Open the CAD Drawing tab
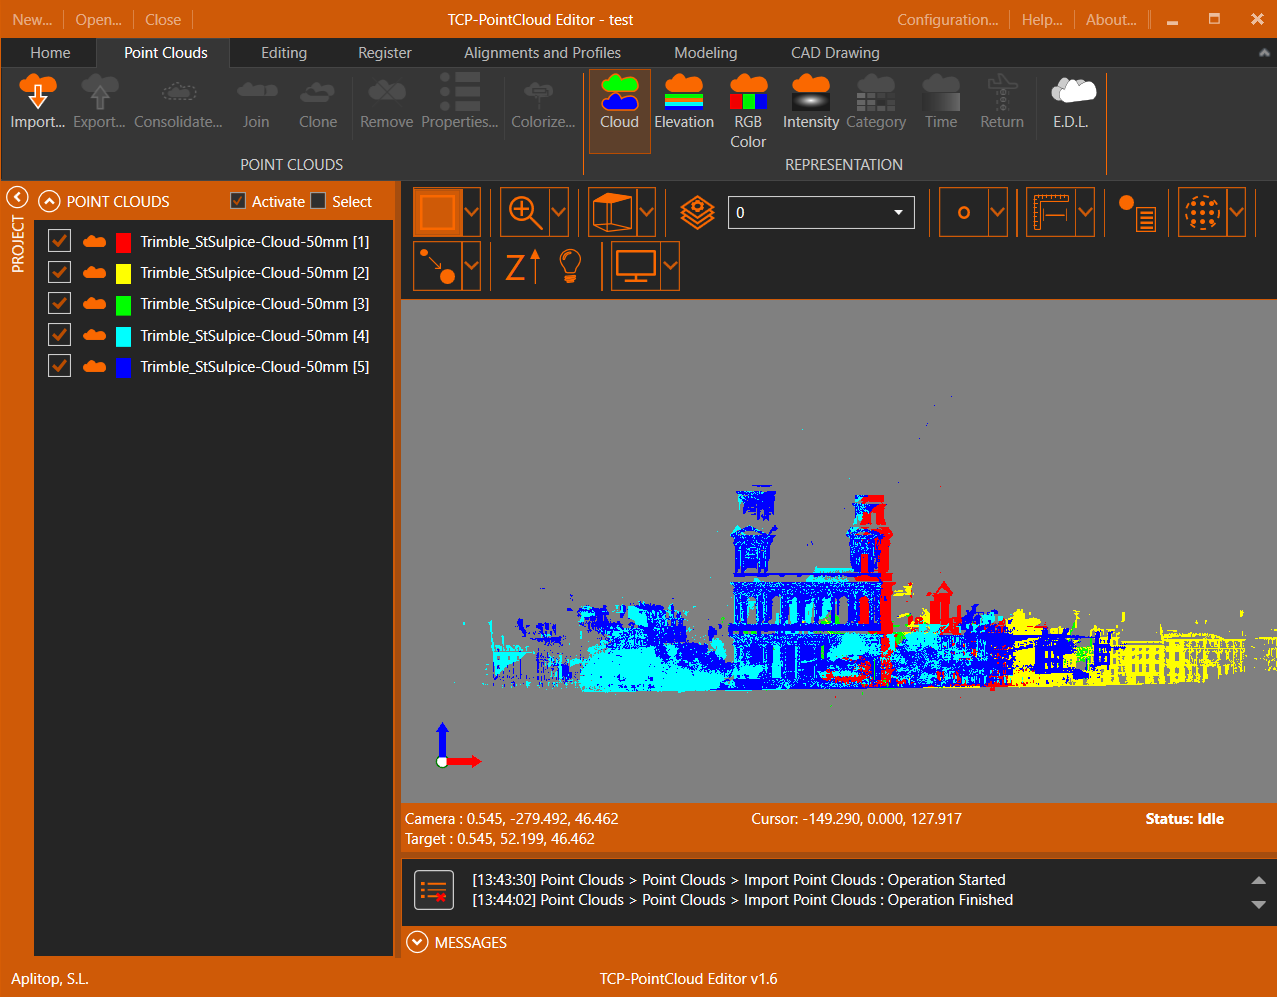Screen dimensions: 1277x997 coord(835,53)
